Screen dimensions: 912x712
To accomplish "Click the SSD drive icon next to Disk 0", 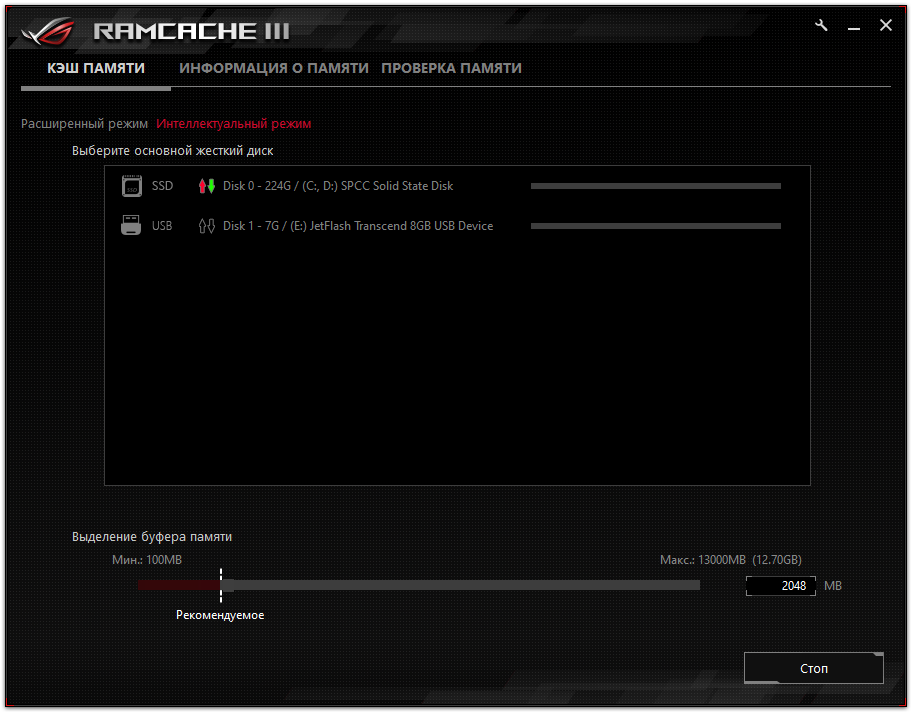I will coord(131,185).
